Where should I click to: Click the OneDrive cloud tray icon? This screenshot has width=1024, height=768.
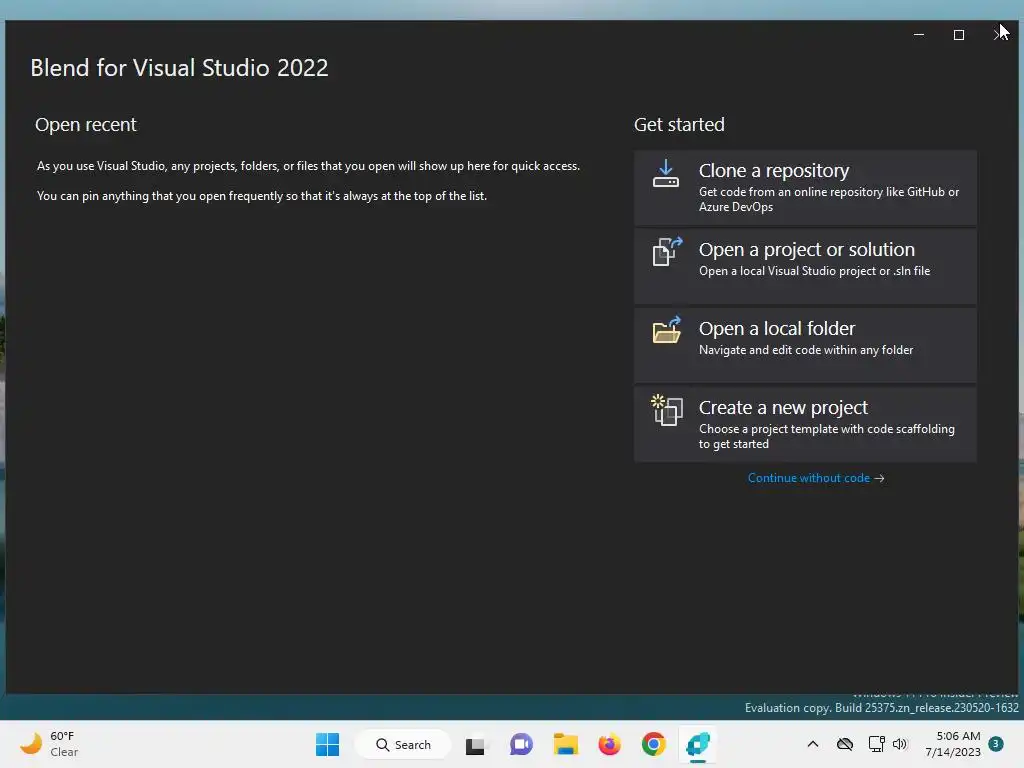[845, 744]
